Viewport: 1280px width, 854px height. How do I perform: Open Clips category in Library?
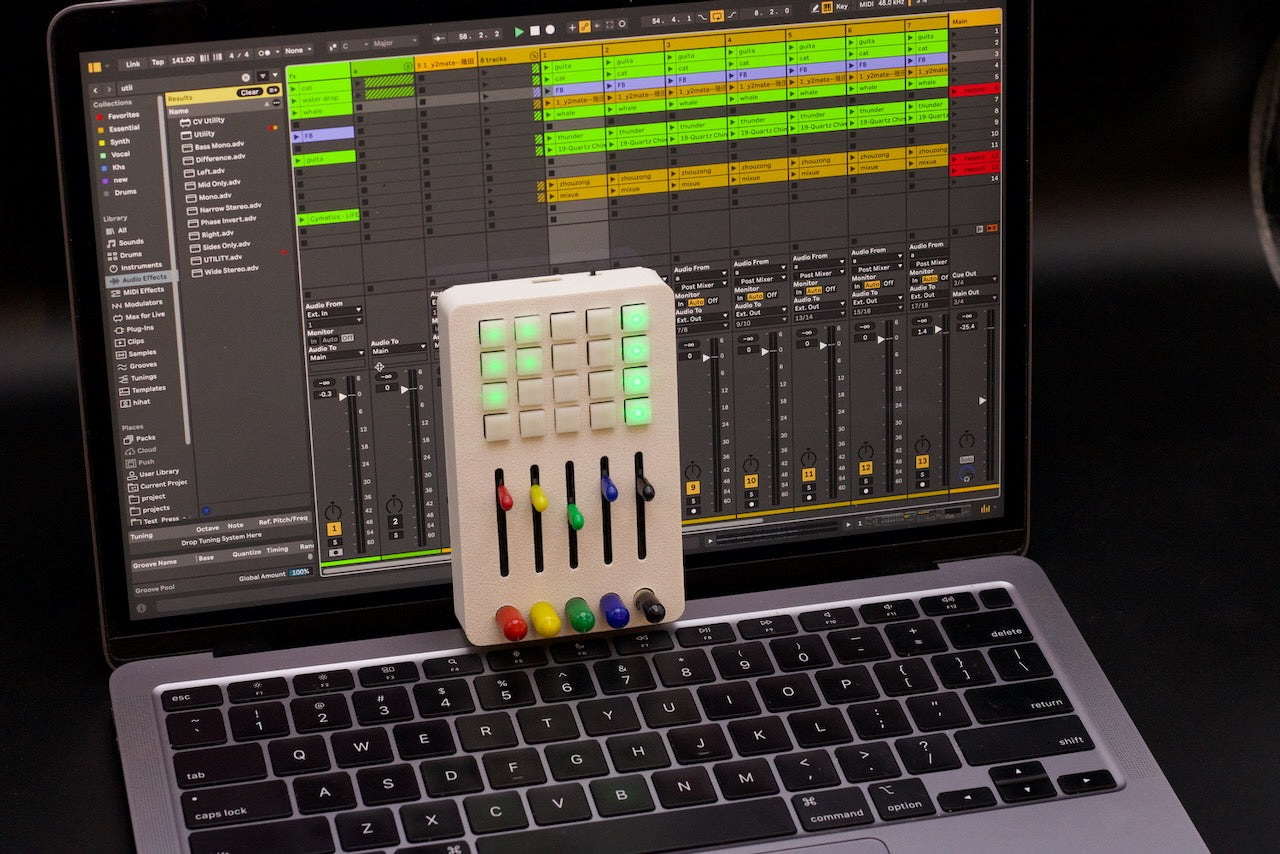click(x=129, y=342)
